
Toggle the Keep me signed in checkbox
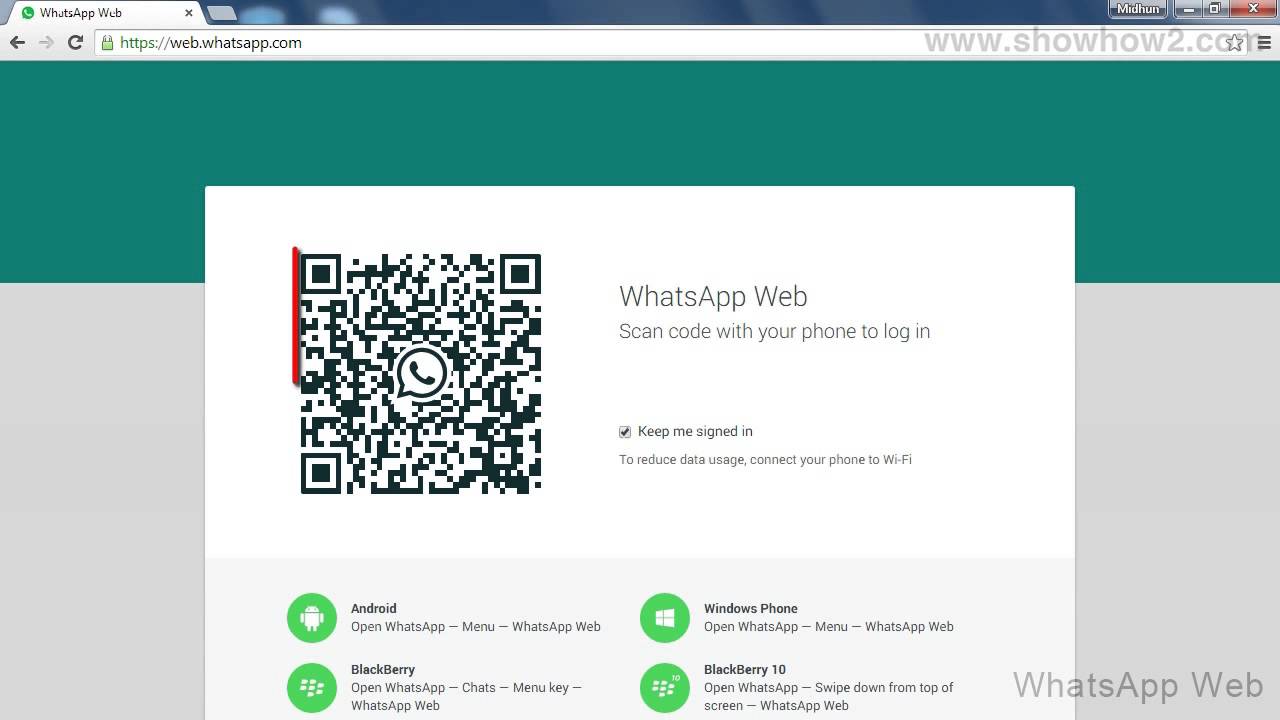click(x=625, y=432)
